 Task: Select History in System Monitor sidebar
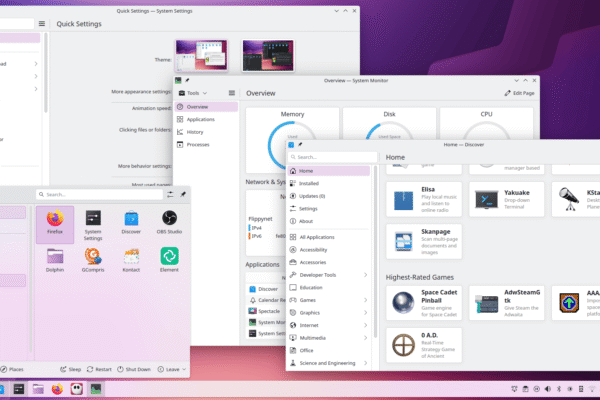click(x=206, y=132)
